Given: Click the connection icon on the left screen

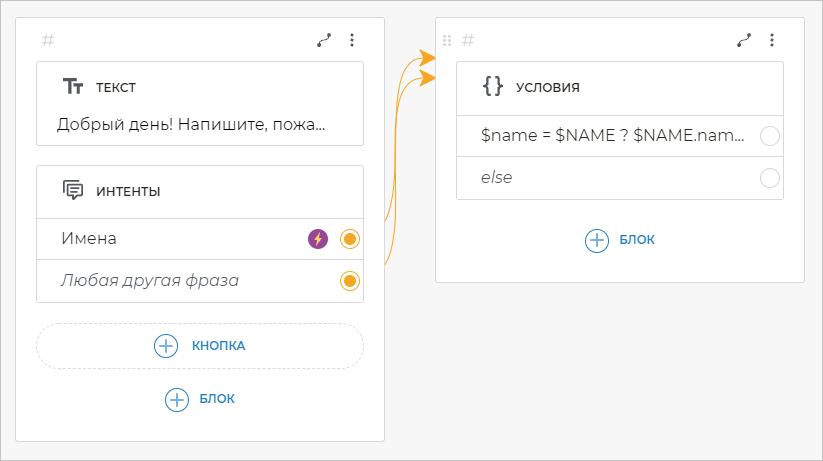Looking at the screenshot, I should click(324, 40).
